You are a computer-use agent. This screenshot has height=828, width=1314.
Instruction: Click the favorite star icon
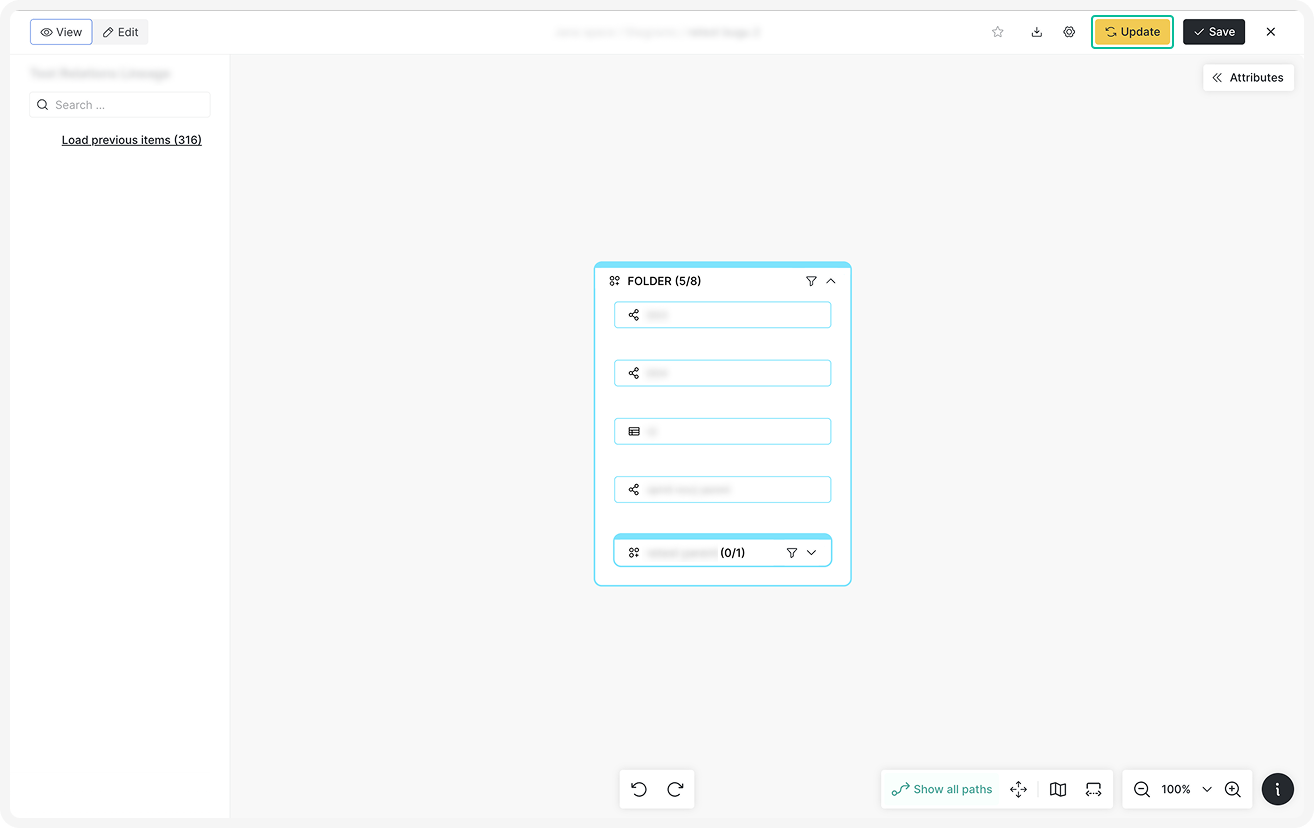click(x=997, y=32)
